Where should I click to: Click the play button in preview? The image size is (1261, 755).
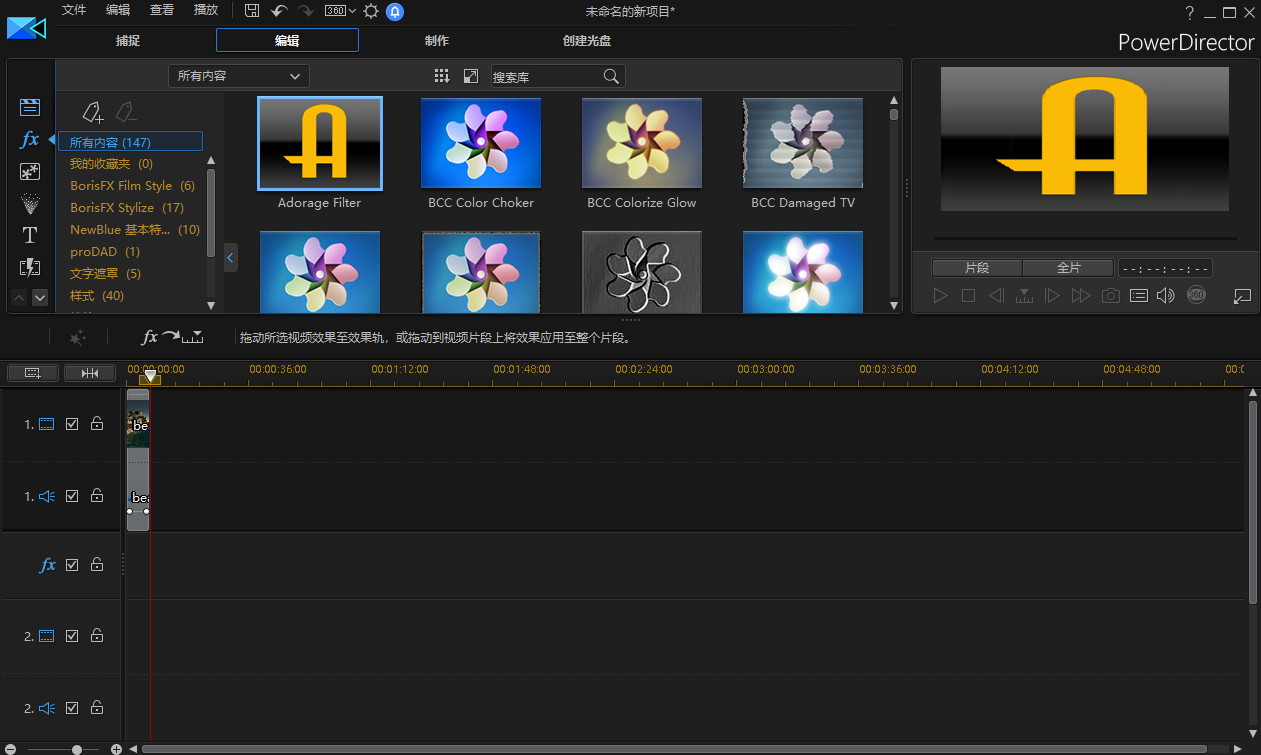tap(940, 296)
